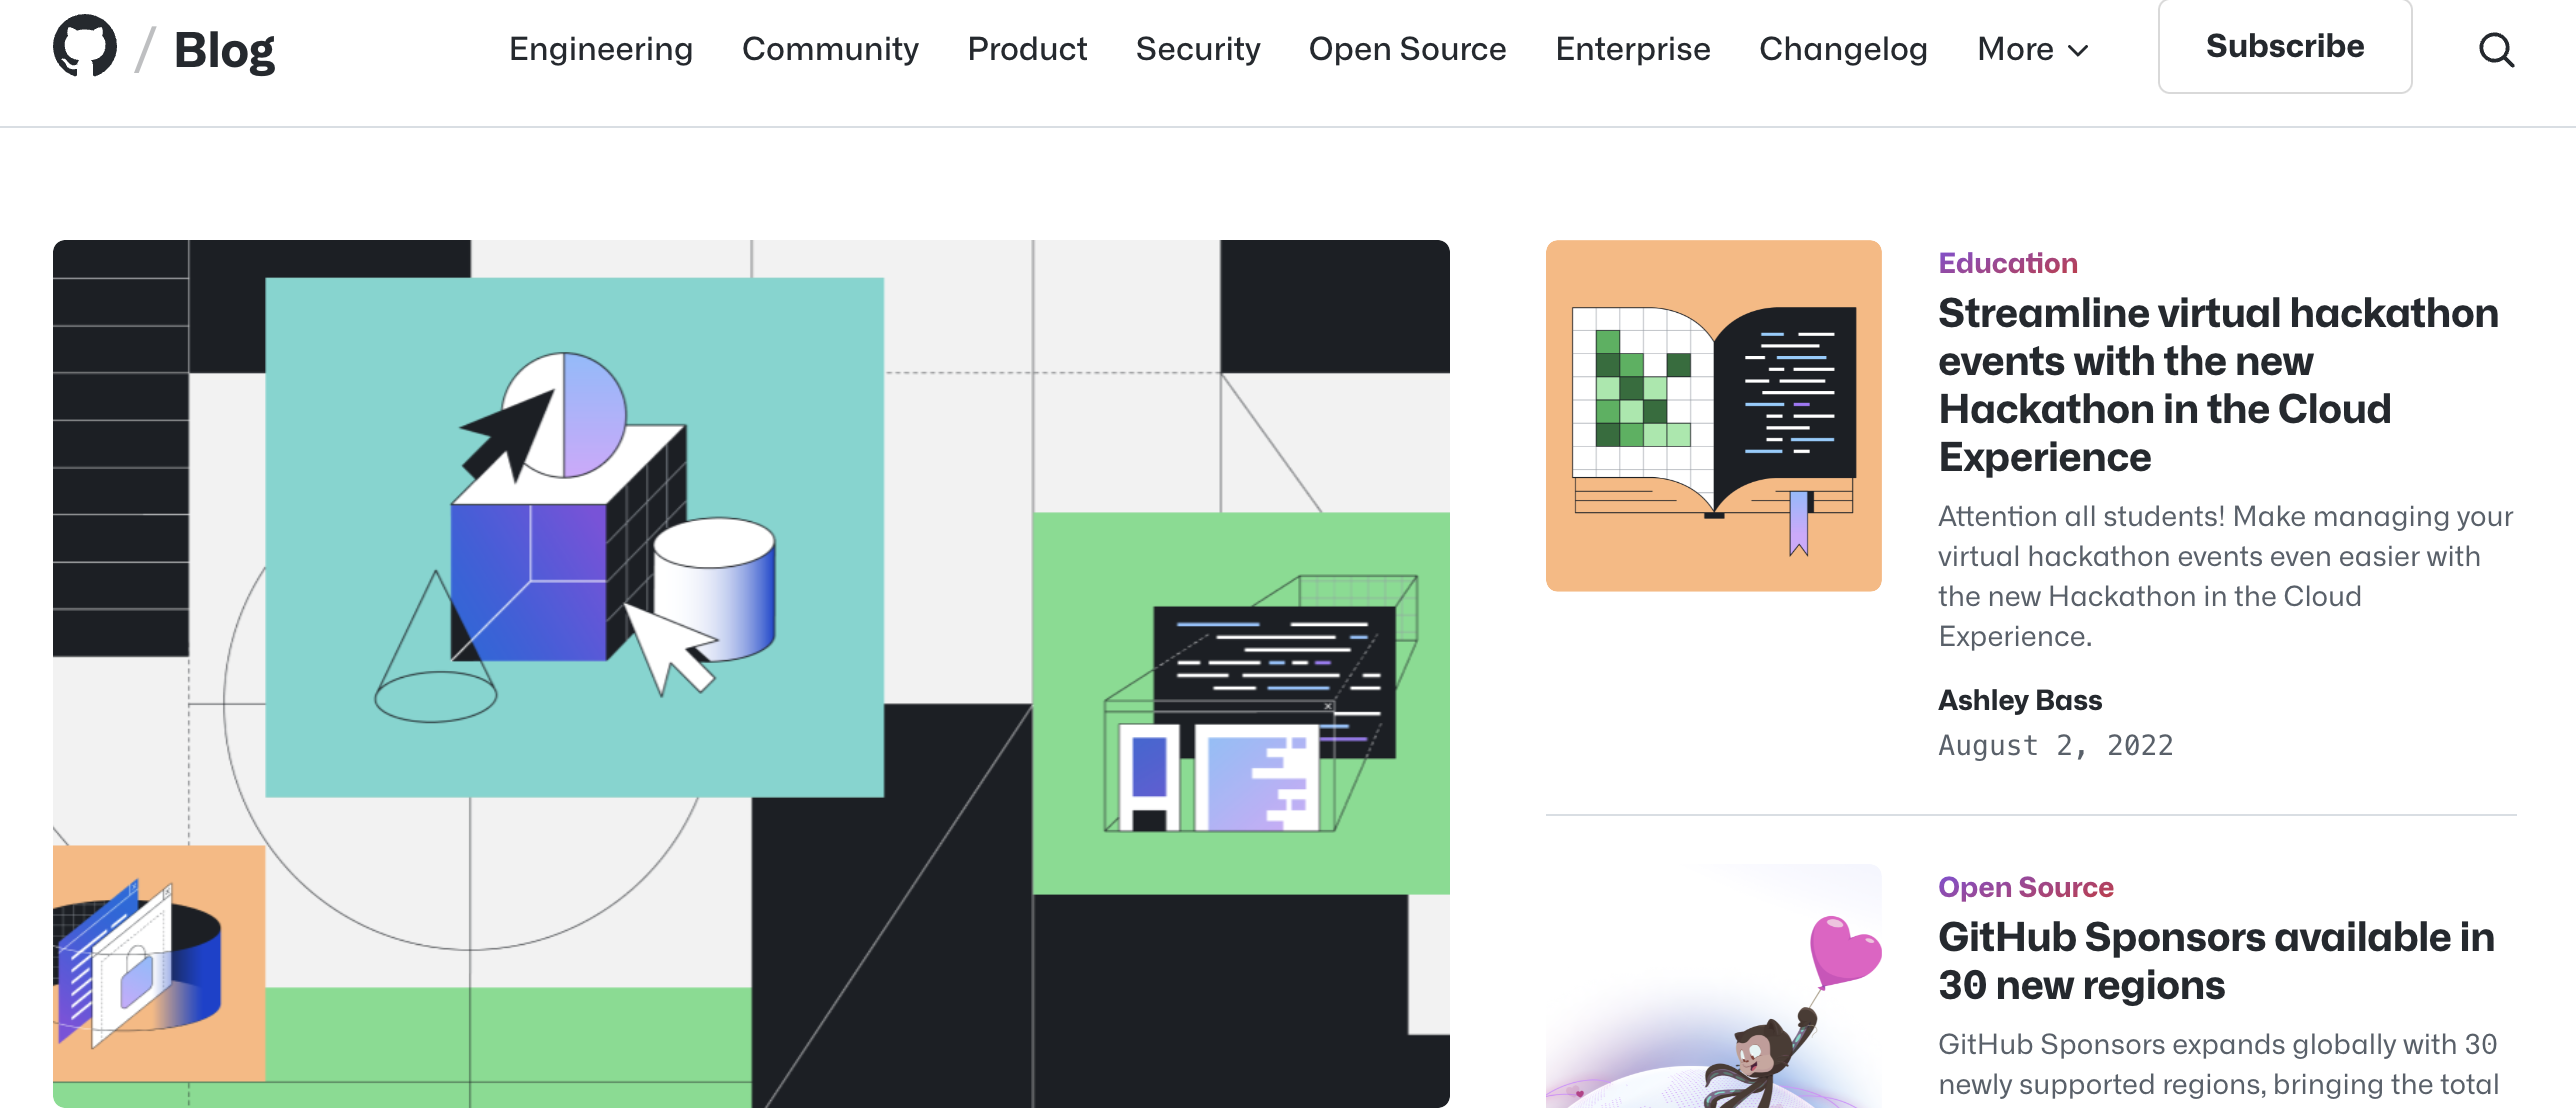
Task: Open the search magnifier icon
Action: click(2496, 49)
